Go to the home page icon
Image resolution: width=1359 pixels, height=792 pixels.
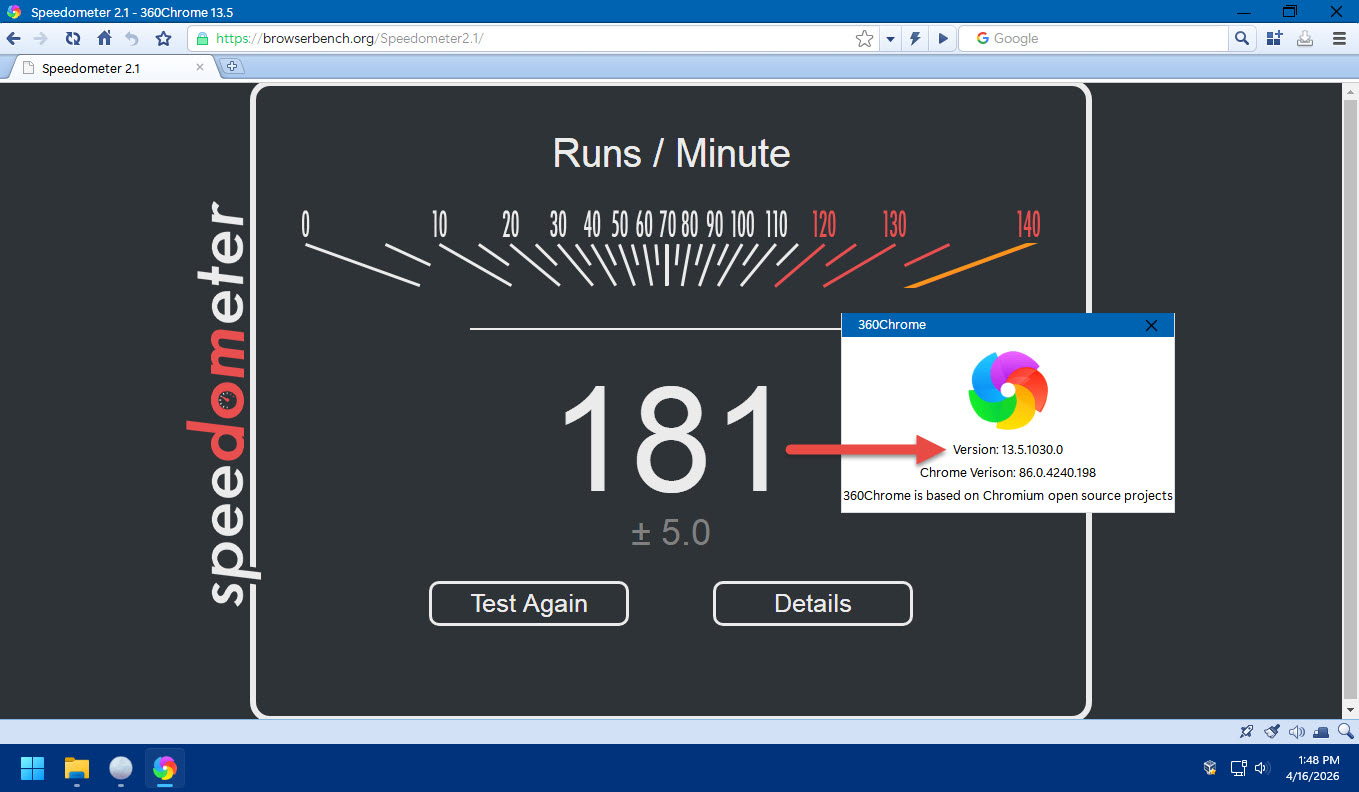tap(104, 39)
